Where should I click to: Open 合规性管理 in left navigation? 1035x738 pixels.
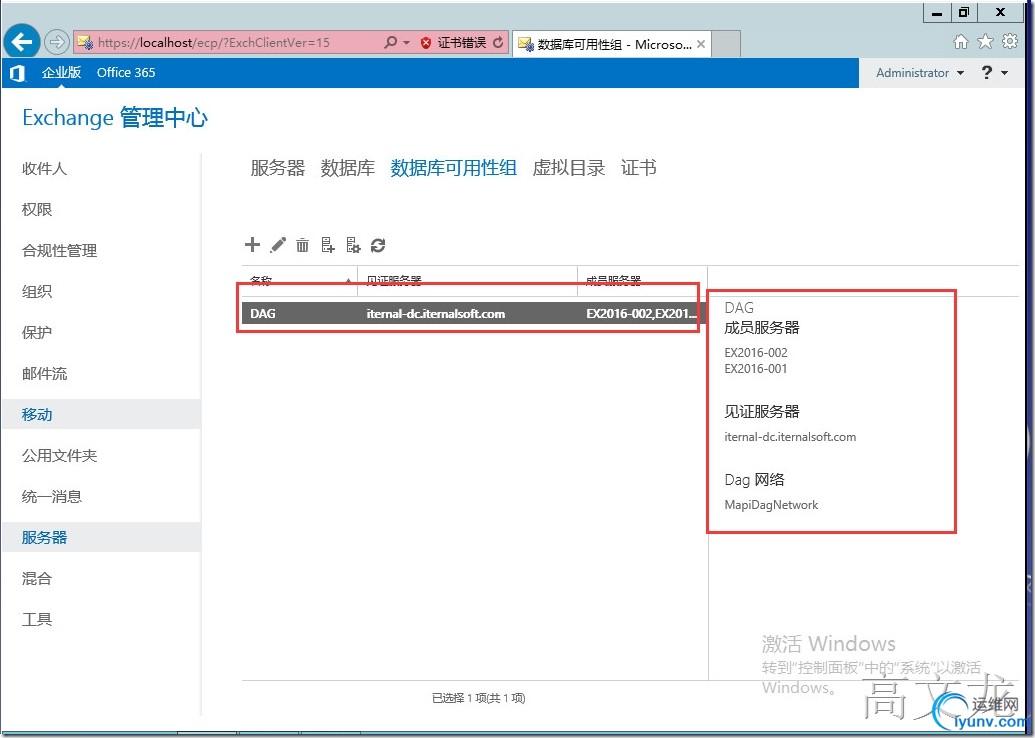click(x=59, y=250)
